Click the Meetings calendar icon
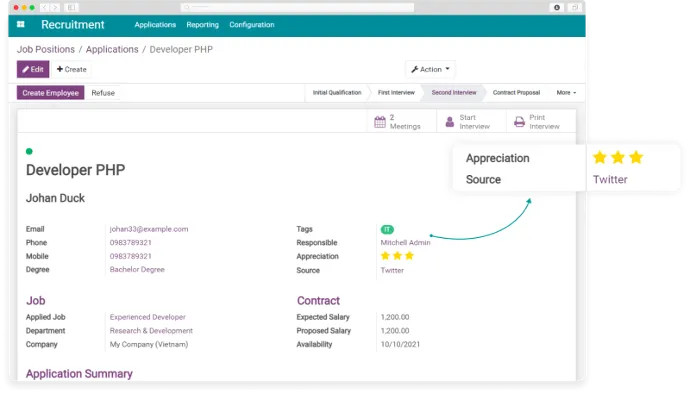 [380, 122]
